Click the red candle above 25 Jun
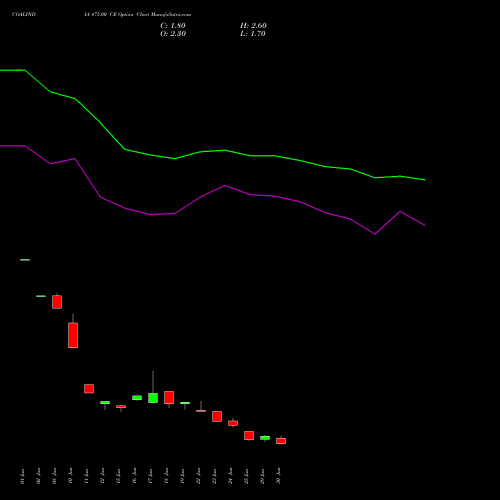500x500 pixels. coord(249,435)
